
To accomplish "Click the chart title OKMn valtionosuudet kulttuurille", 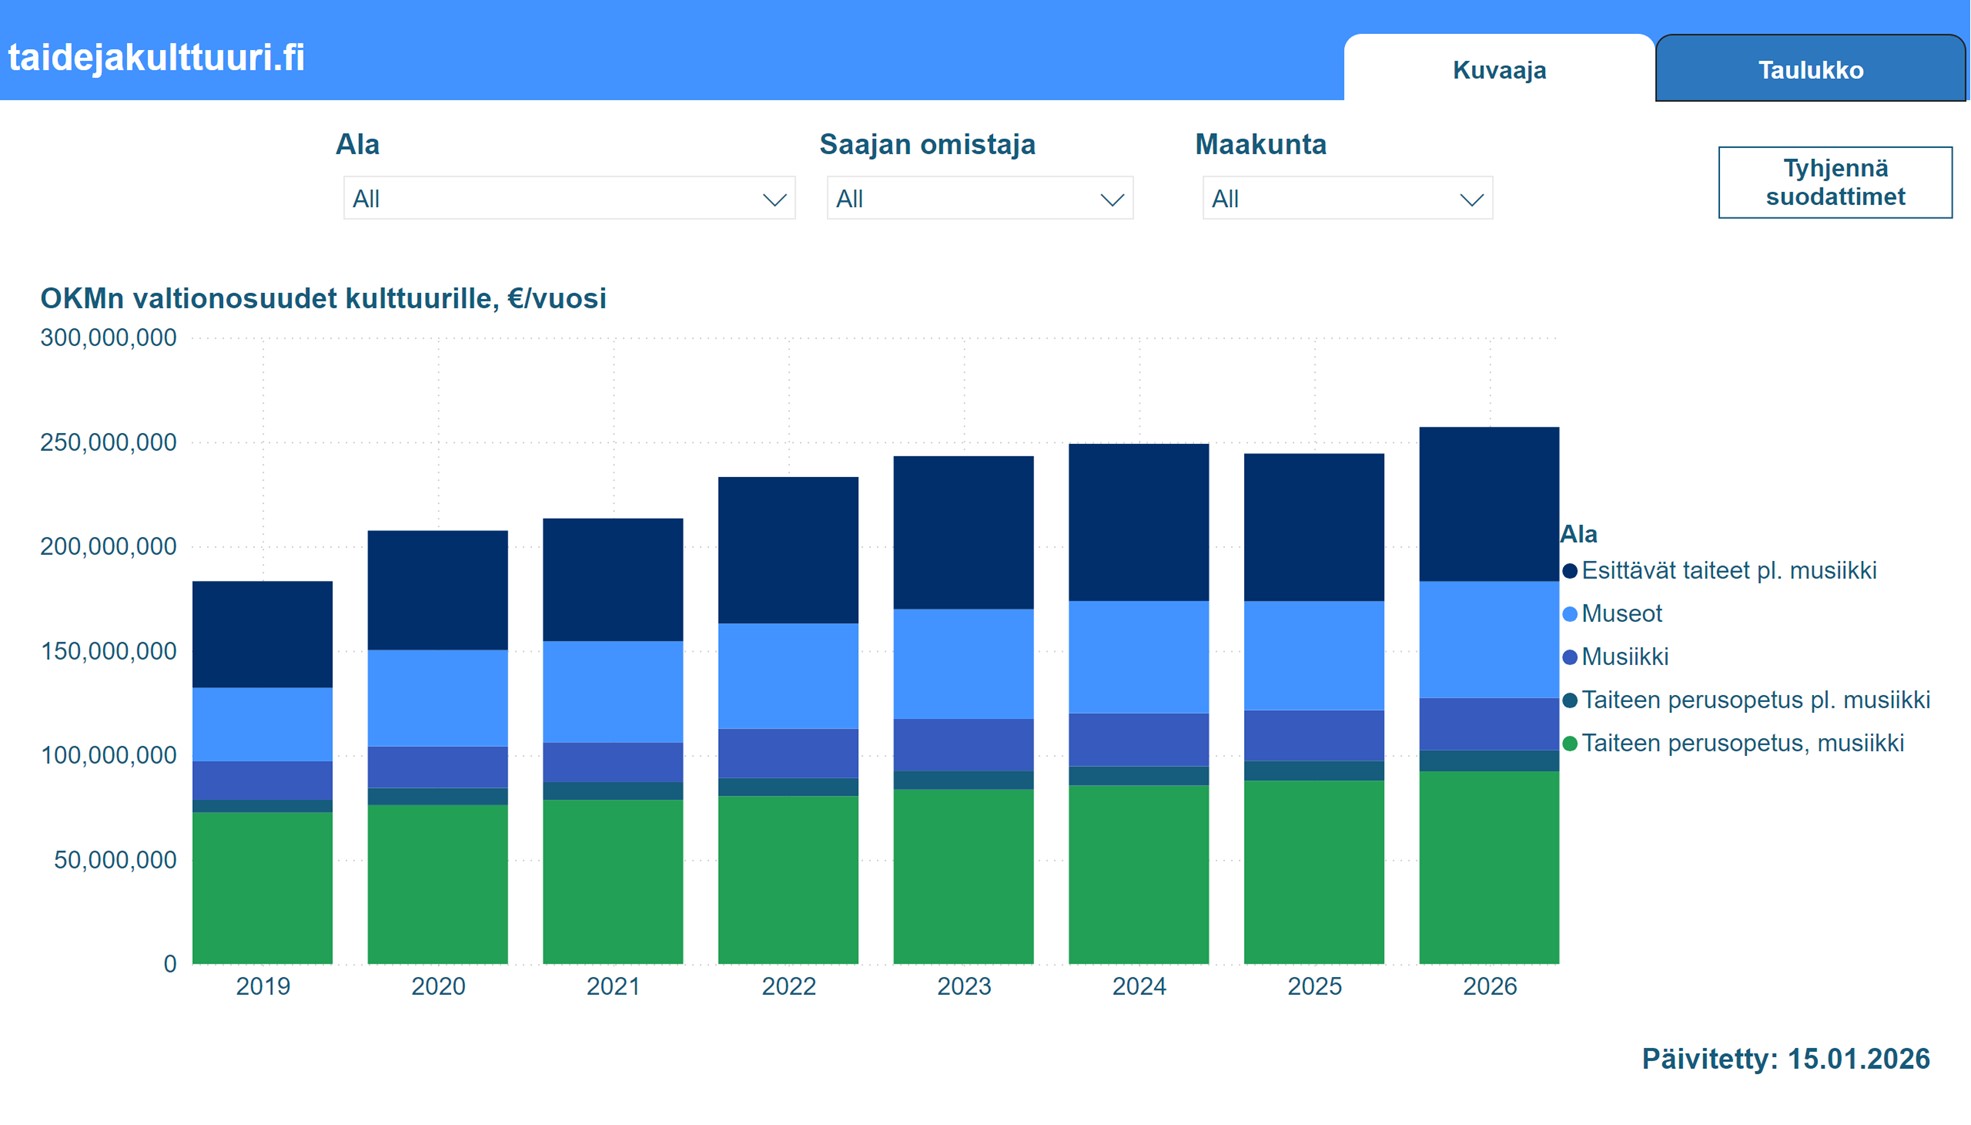I will coord(323,298).
